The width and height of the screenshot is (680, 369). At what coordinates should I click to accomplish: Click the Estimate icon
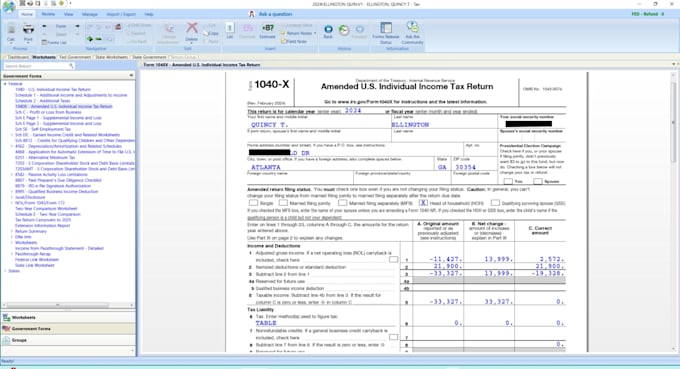(268, 28)
